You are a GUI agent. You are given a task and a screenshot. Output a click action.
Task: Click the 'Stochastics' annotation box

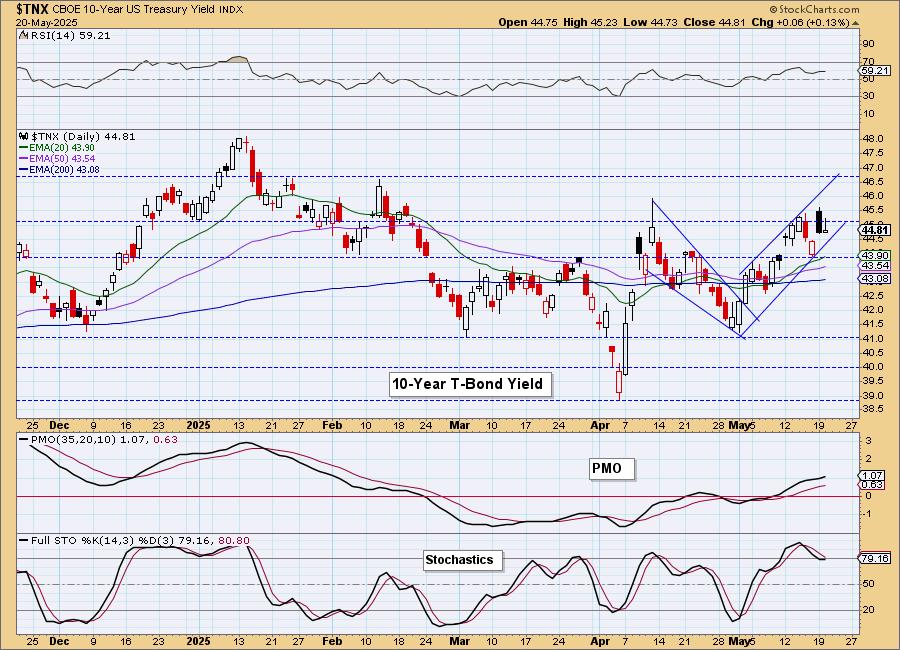click(463, 560)
